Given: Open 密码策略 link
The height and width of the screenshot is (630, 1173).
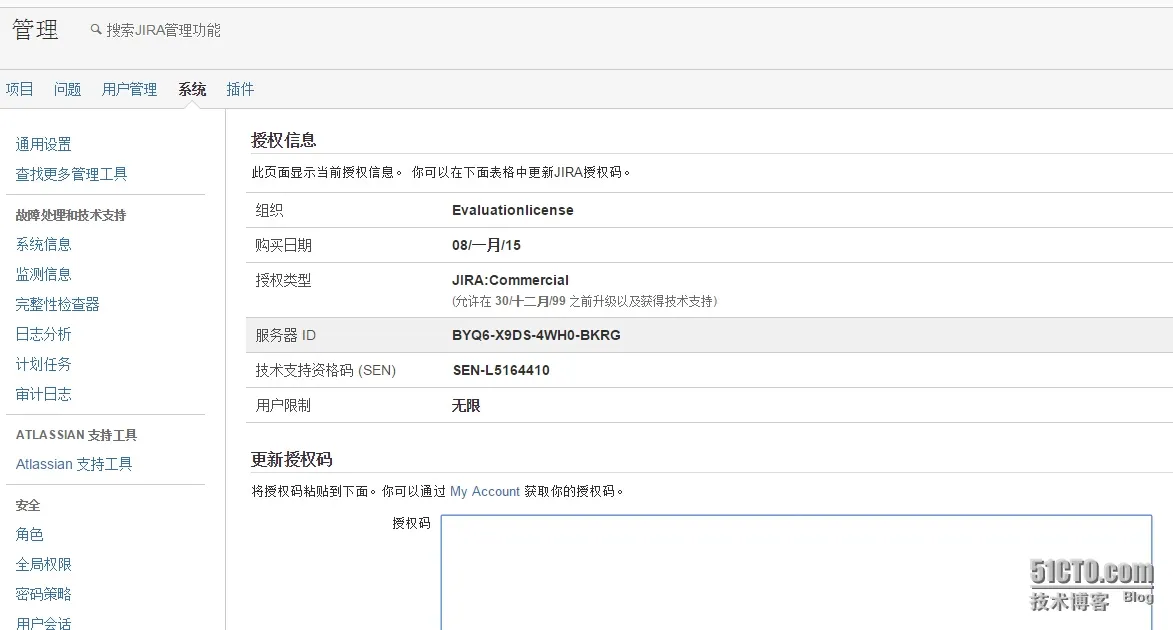Looking at the screenshot, I should [x=43, y=594].
